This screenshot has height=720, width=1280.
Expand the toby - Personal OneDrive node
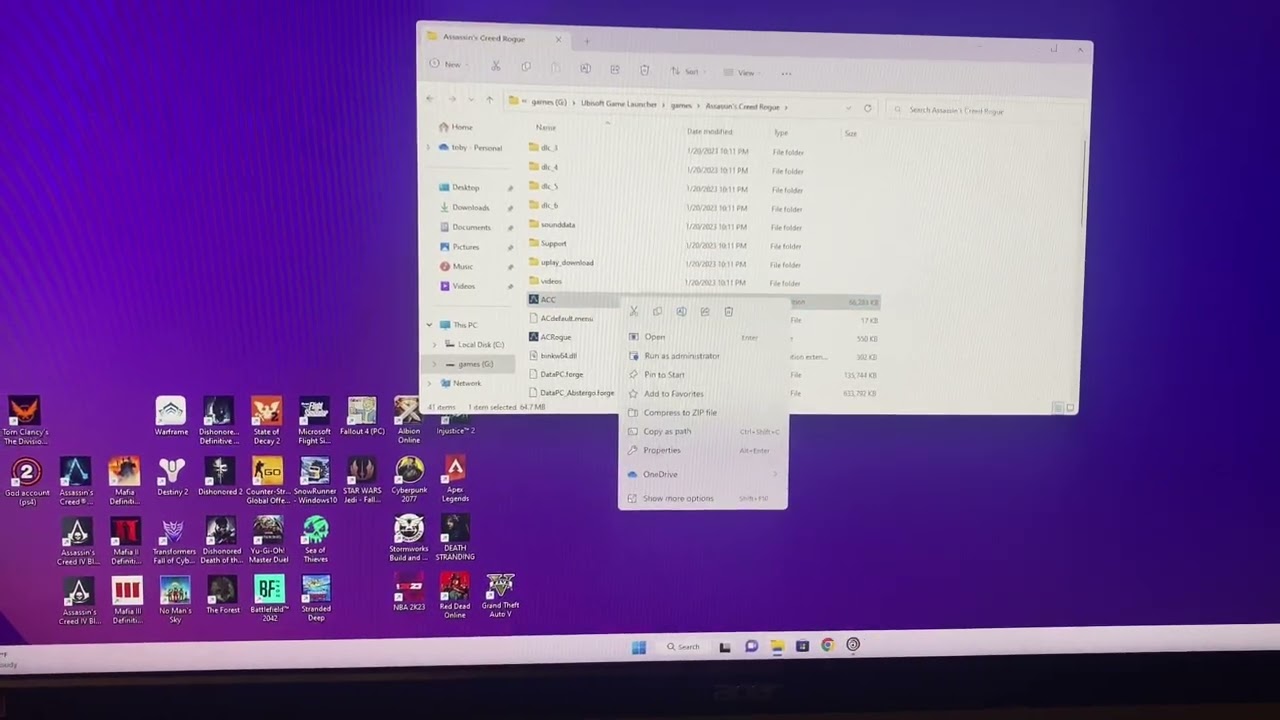point(429,147)
